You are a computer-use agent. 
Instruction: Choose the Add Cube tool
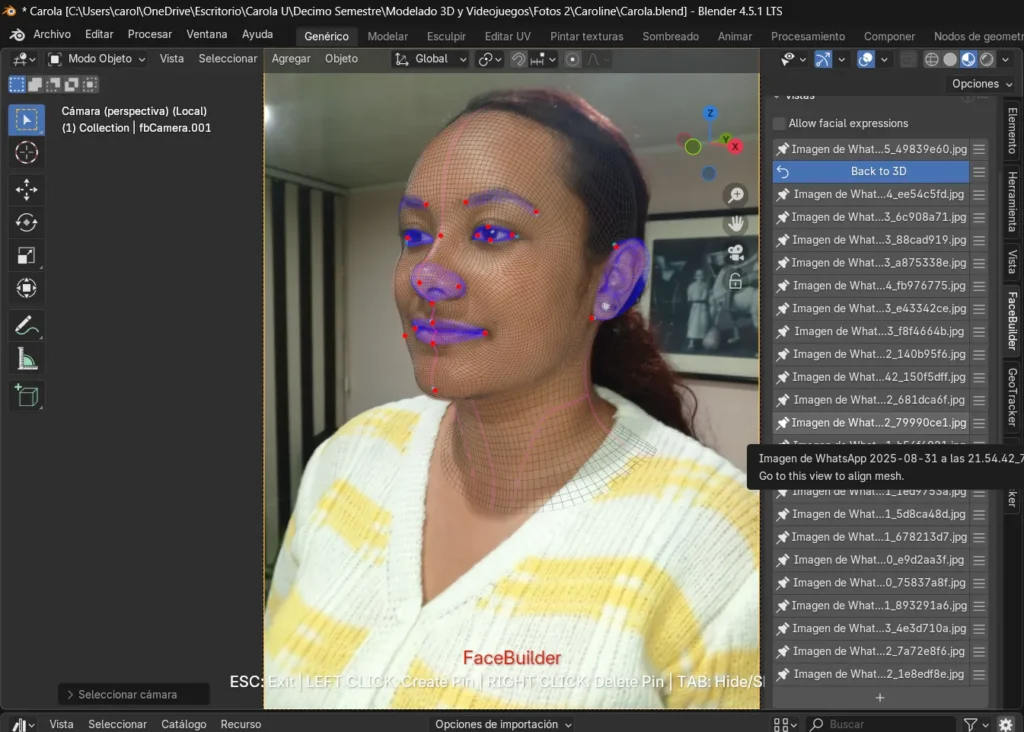pyautogui.click(x=27, y=395)
